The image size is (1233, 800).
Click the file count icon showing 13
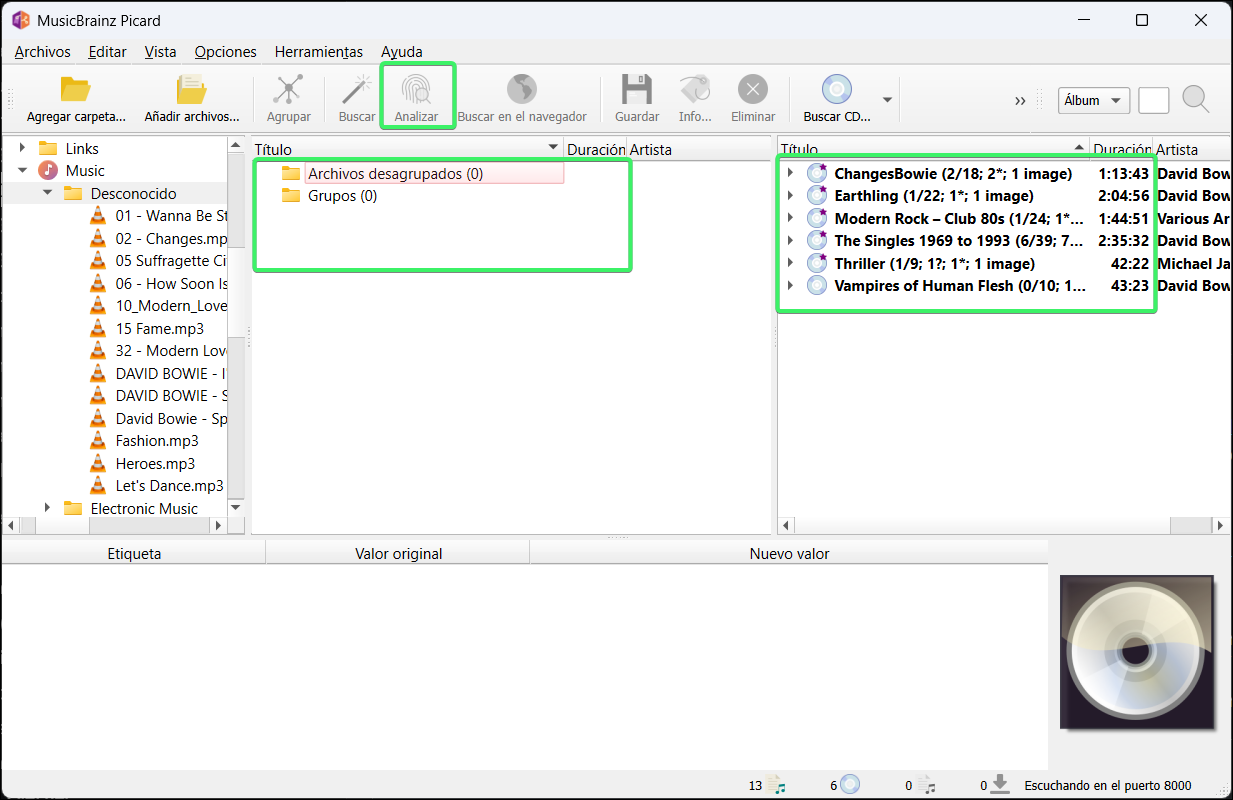777,785
